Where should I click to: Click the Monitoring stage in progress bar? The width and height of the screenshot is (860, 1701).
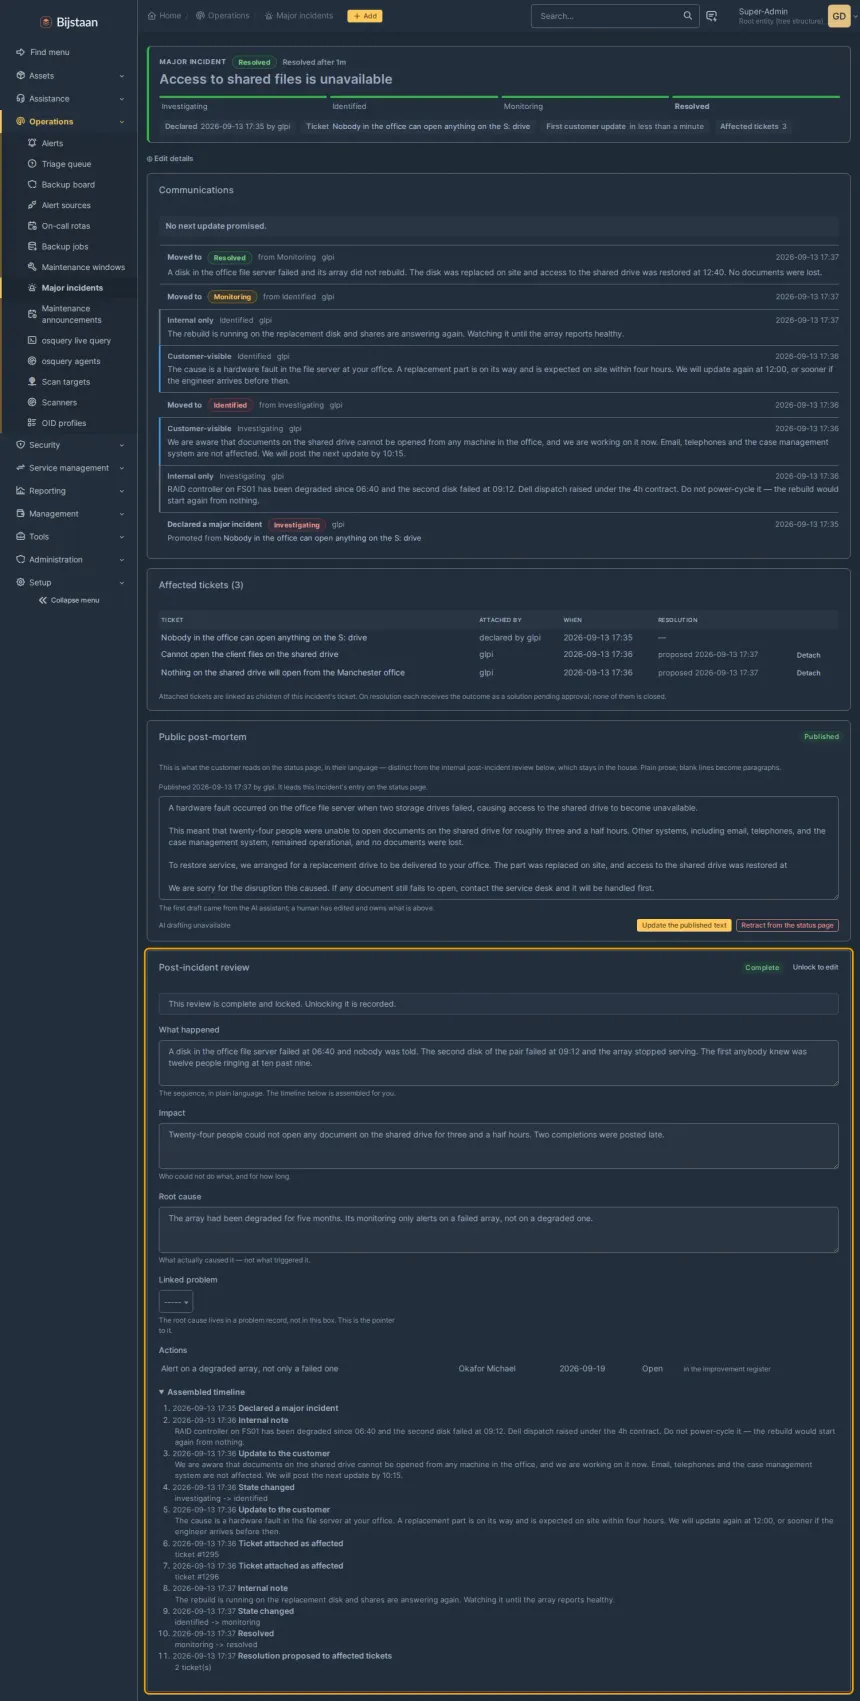585,103
